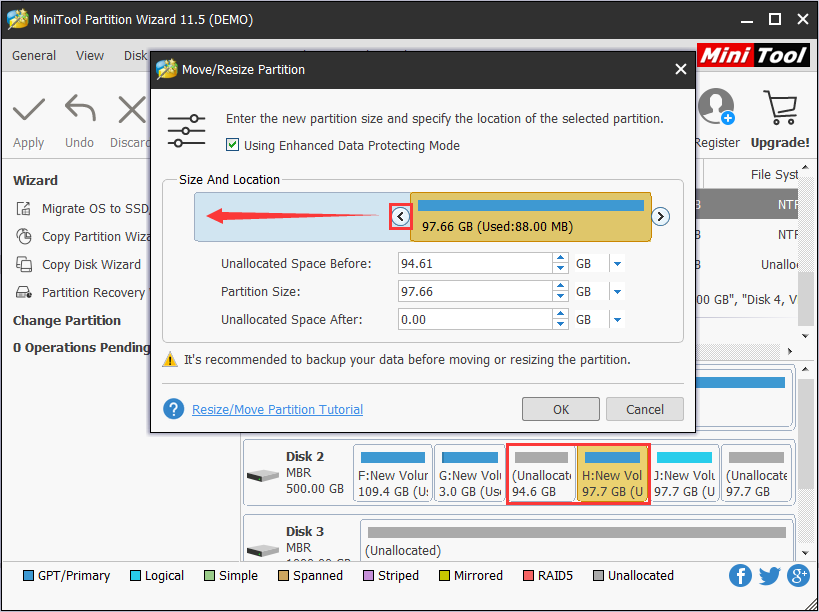Click the Apply checkmark icon
The width and height of the screenshot is (819, 612).
click(29, 110)
